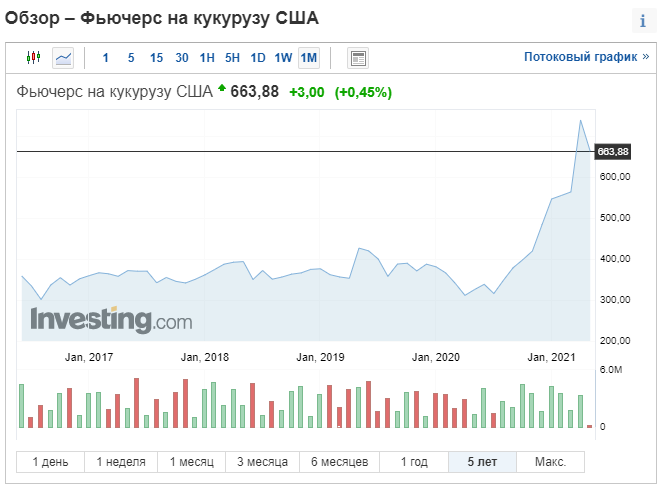Select the area line chart icon

coord(63,58)
